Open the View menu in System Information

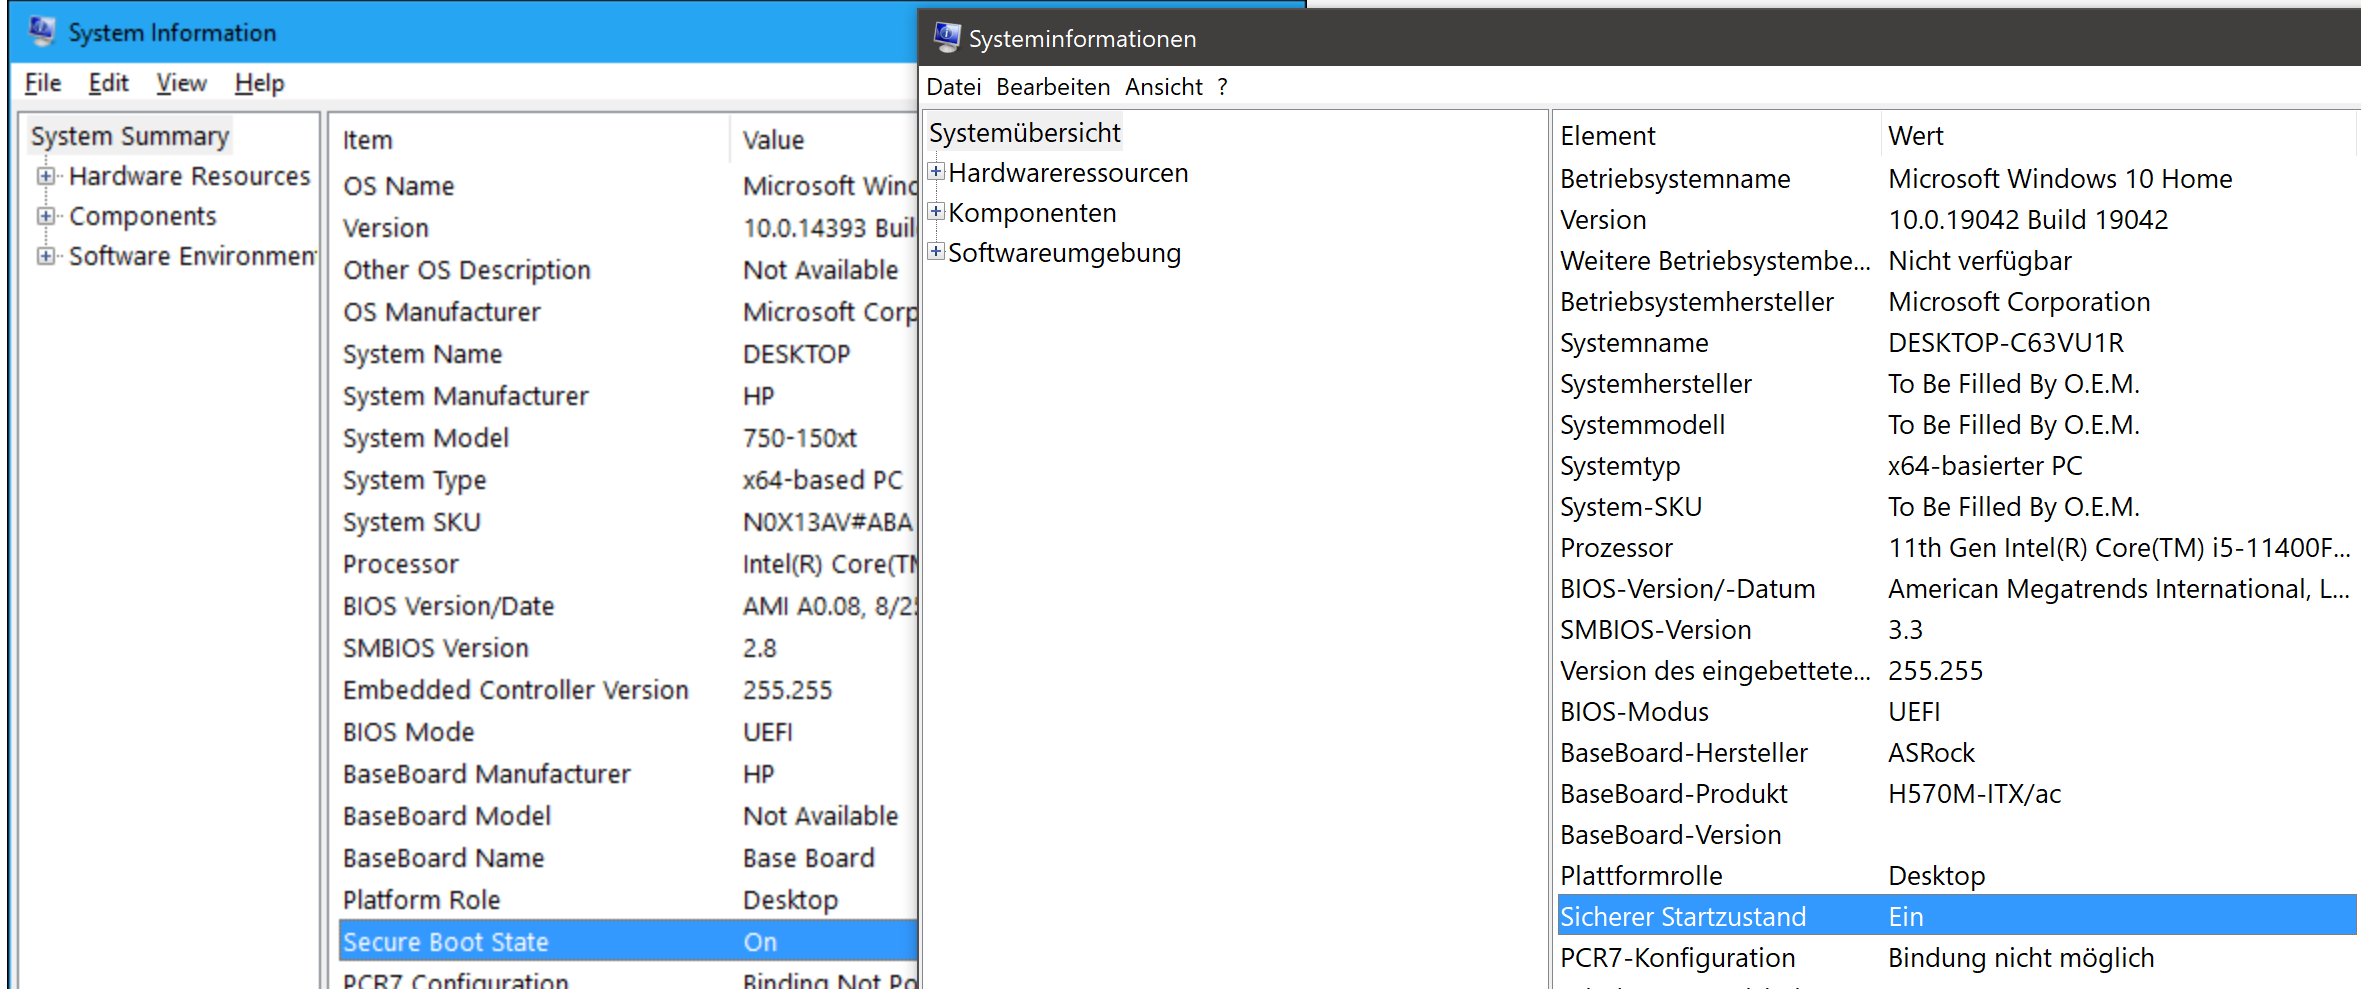pos(181,83)
